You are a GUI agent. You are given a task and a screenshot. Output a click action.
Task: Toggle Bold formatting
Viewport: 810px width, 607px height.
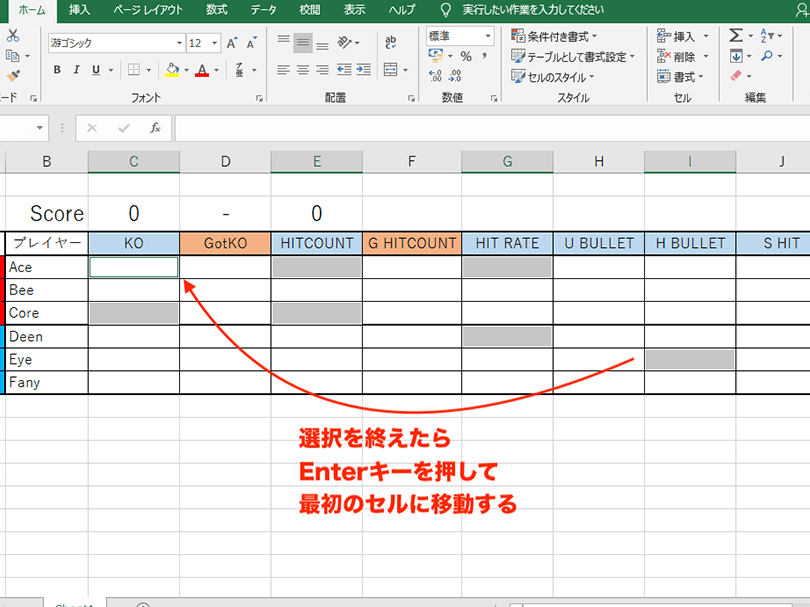57,70
